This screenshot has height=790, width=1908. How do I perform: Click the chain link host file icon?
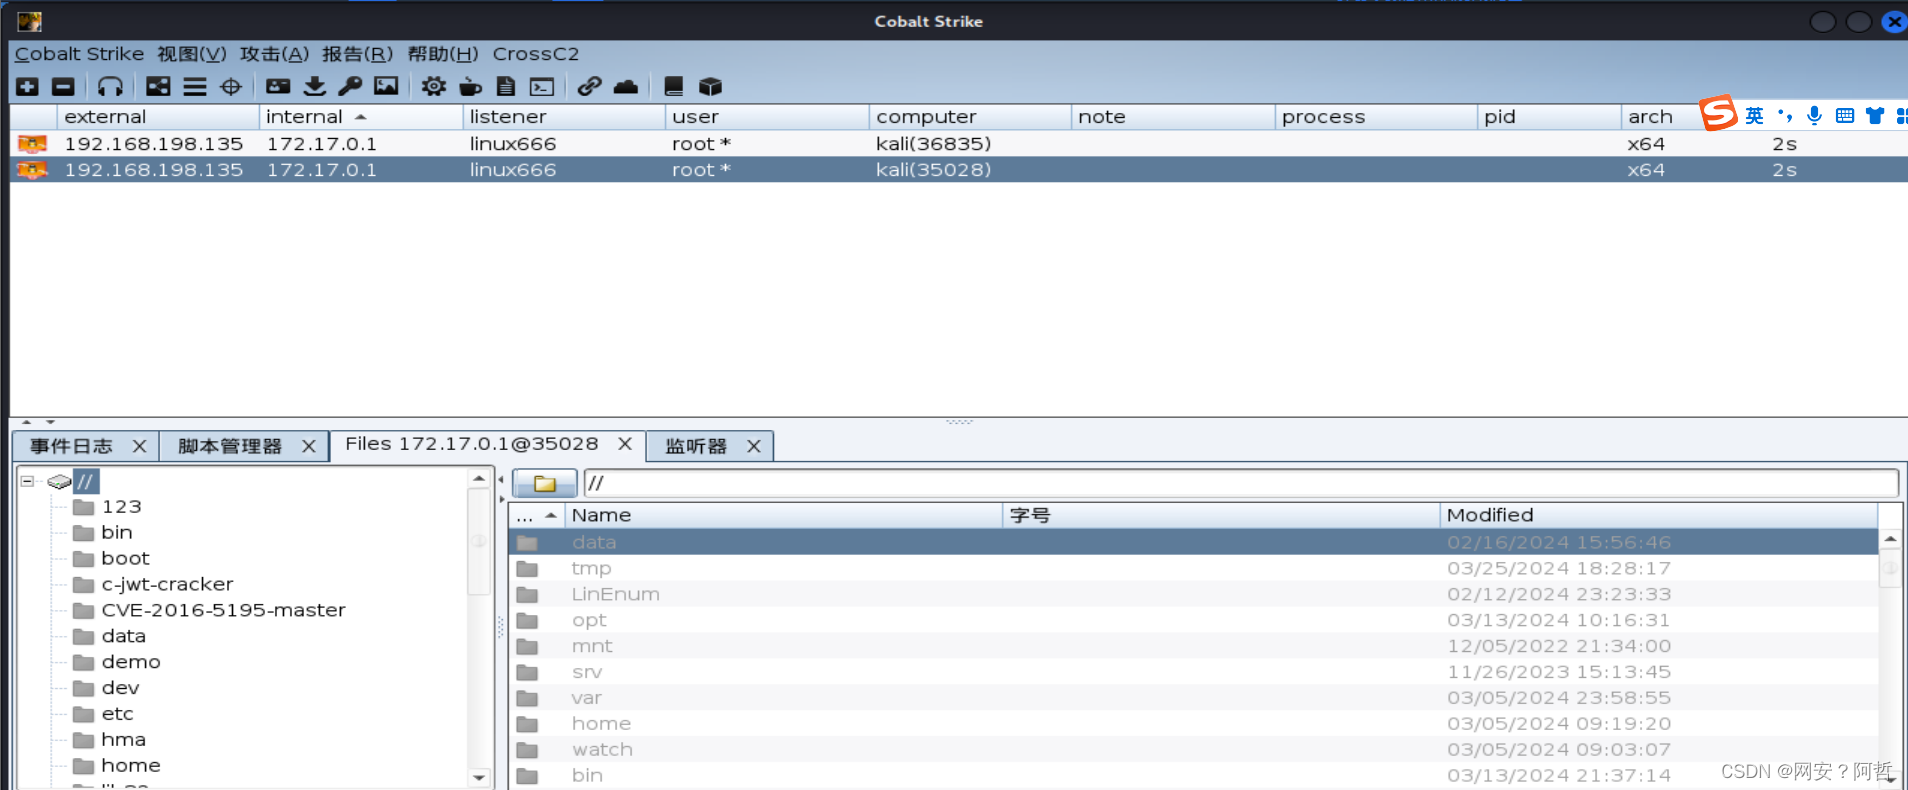589,87
